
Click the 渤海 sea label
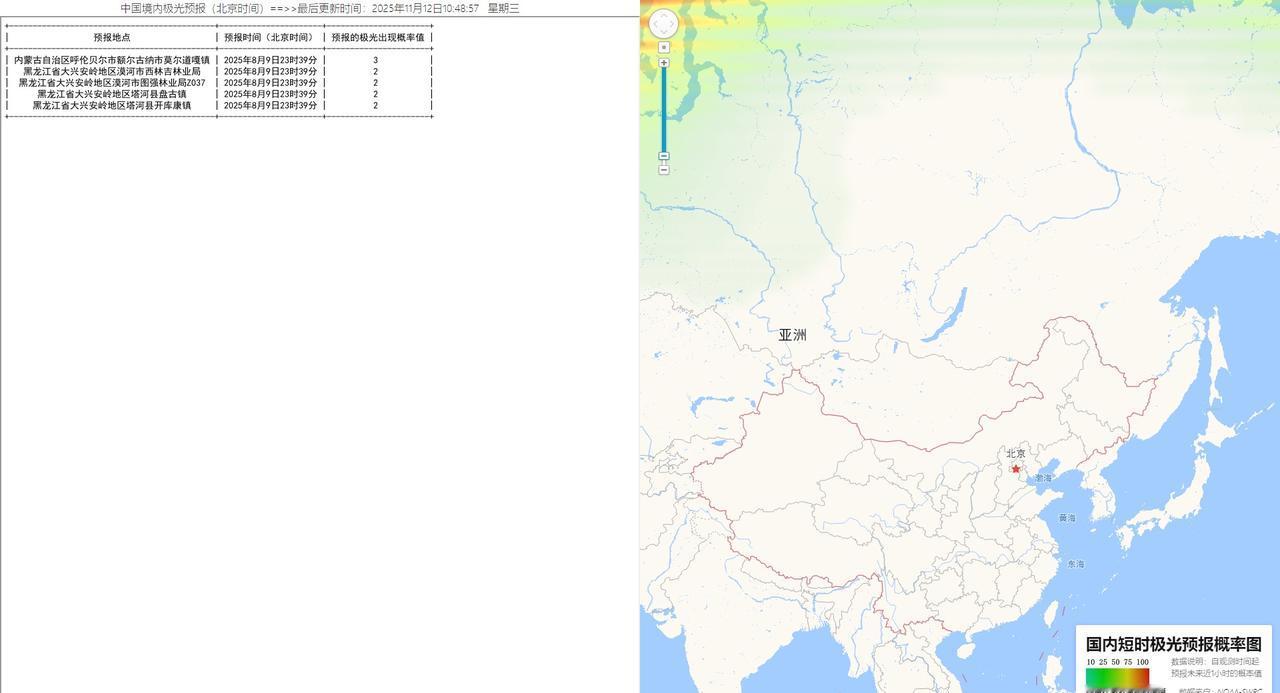coord(1043,478)
